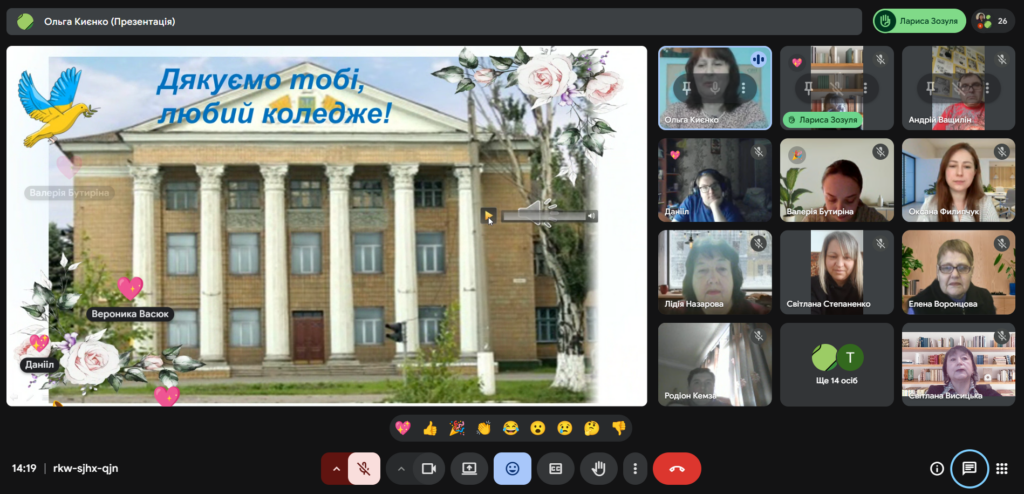Viewport: 1024px width, 494px height.
Task: Expand audio settings arrow beside microphone
Action: point(335,468)
